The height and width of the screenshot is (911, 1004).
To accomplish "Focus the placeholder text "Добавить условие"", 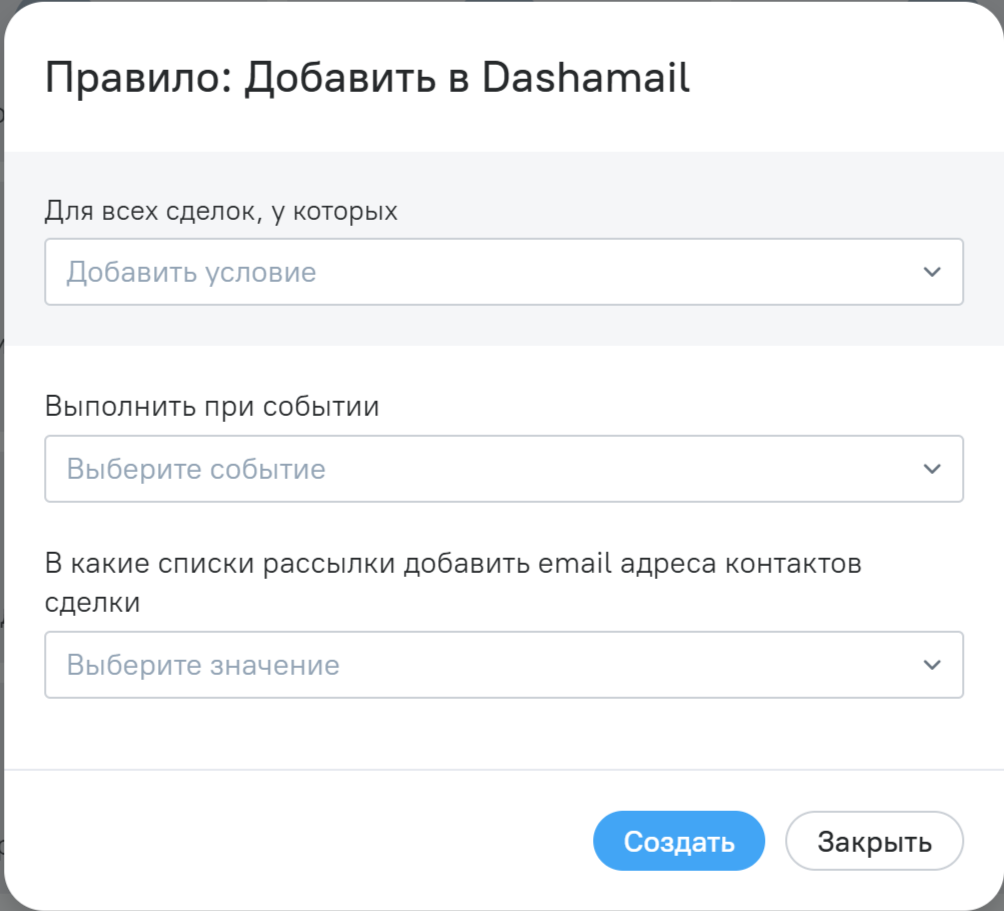I will (x=191, y=272).
